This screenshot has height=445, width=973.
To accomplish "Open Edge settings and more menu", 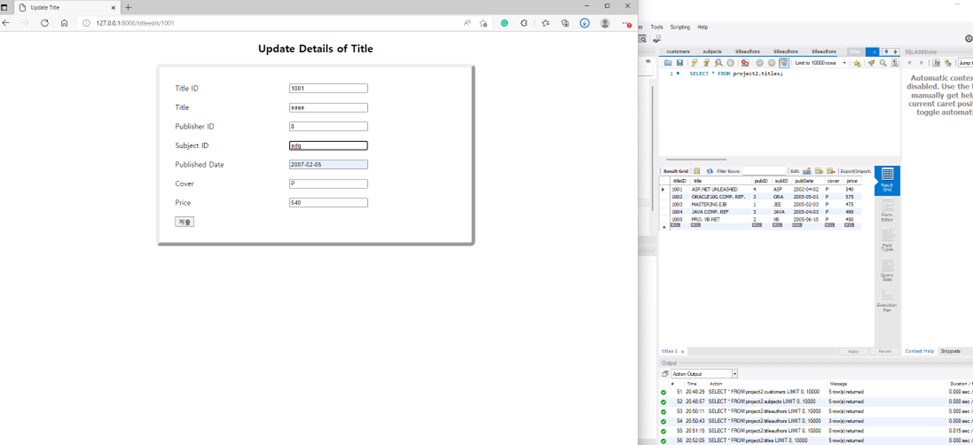I will pos(626,23).
